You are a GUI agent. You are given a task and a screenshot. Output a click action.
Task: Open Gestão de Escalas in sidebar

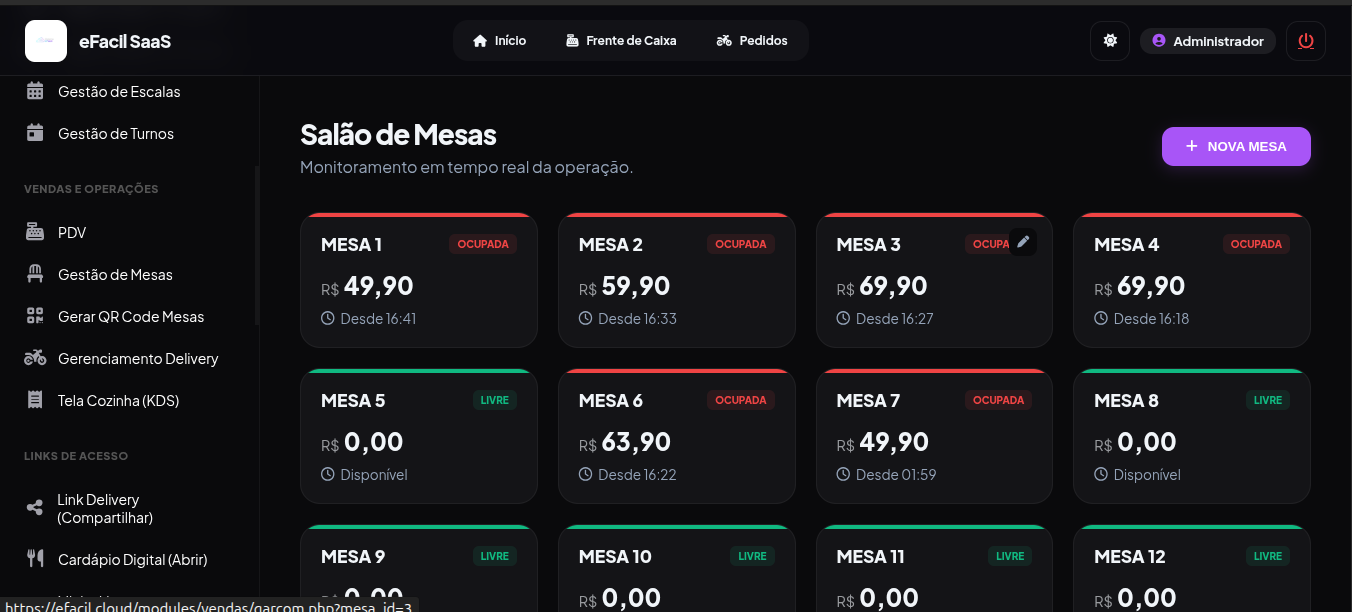coord(119,92)
